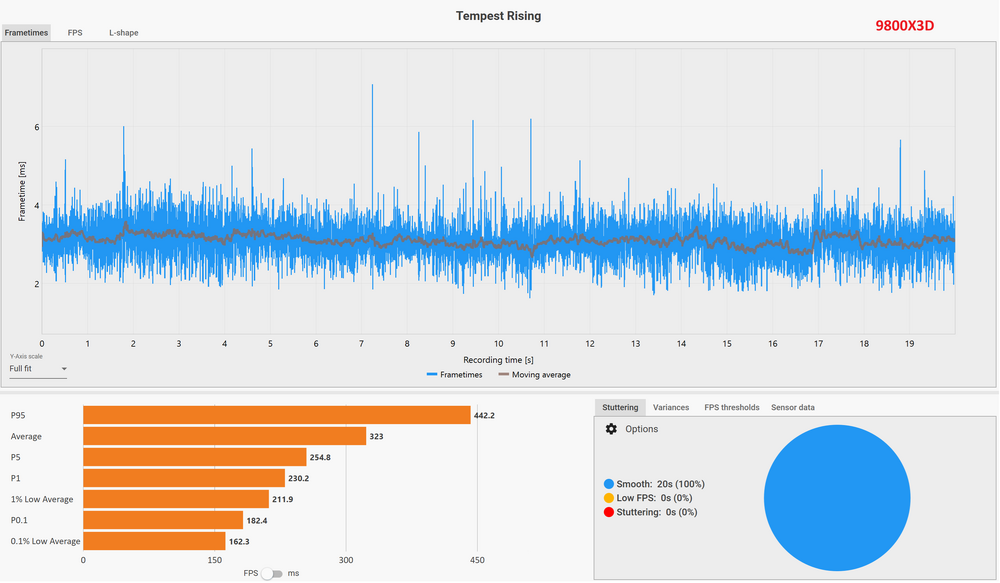Open the Y-Axis scale Full fit dropdown
Screen dimensions: 1000x583
point(38,369)
